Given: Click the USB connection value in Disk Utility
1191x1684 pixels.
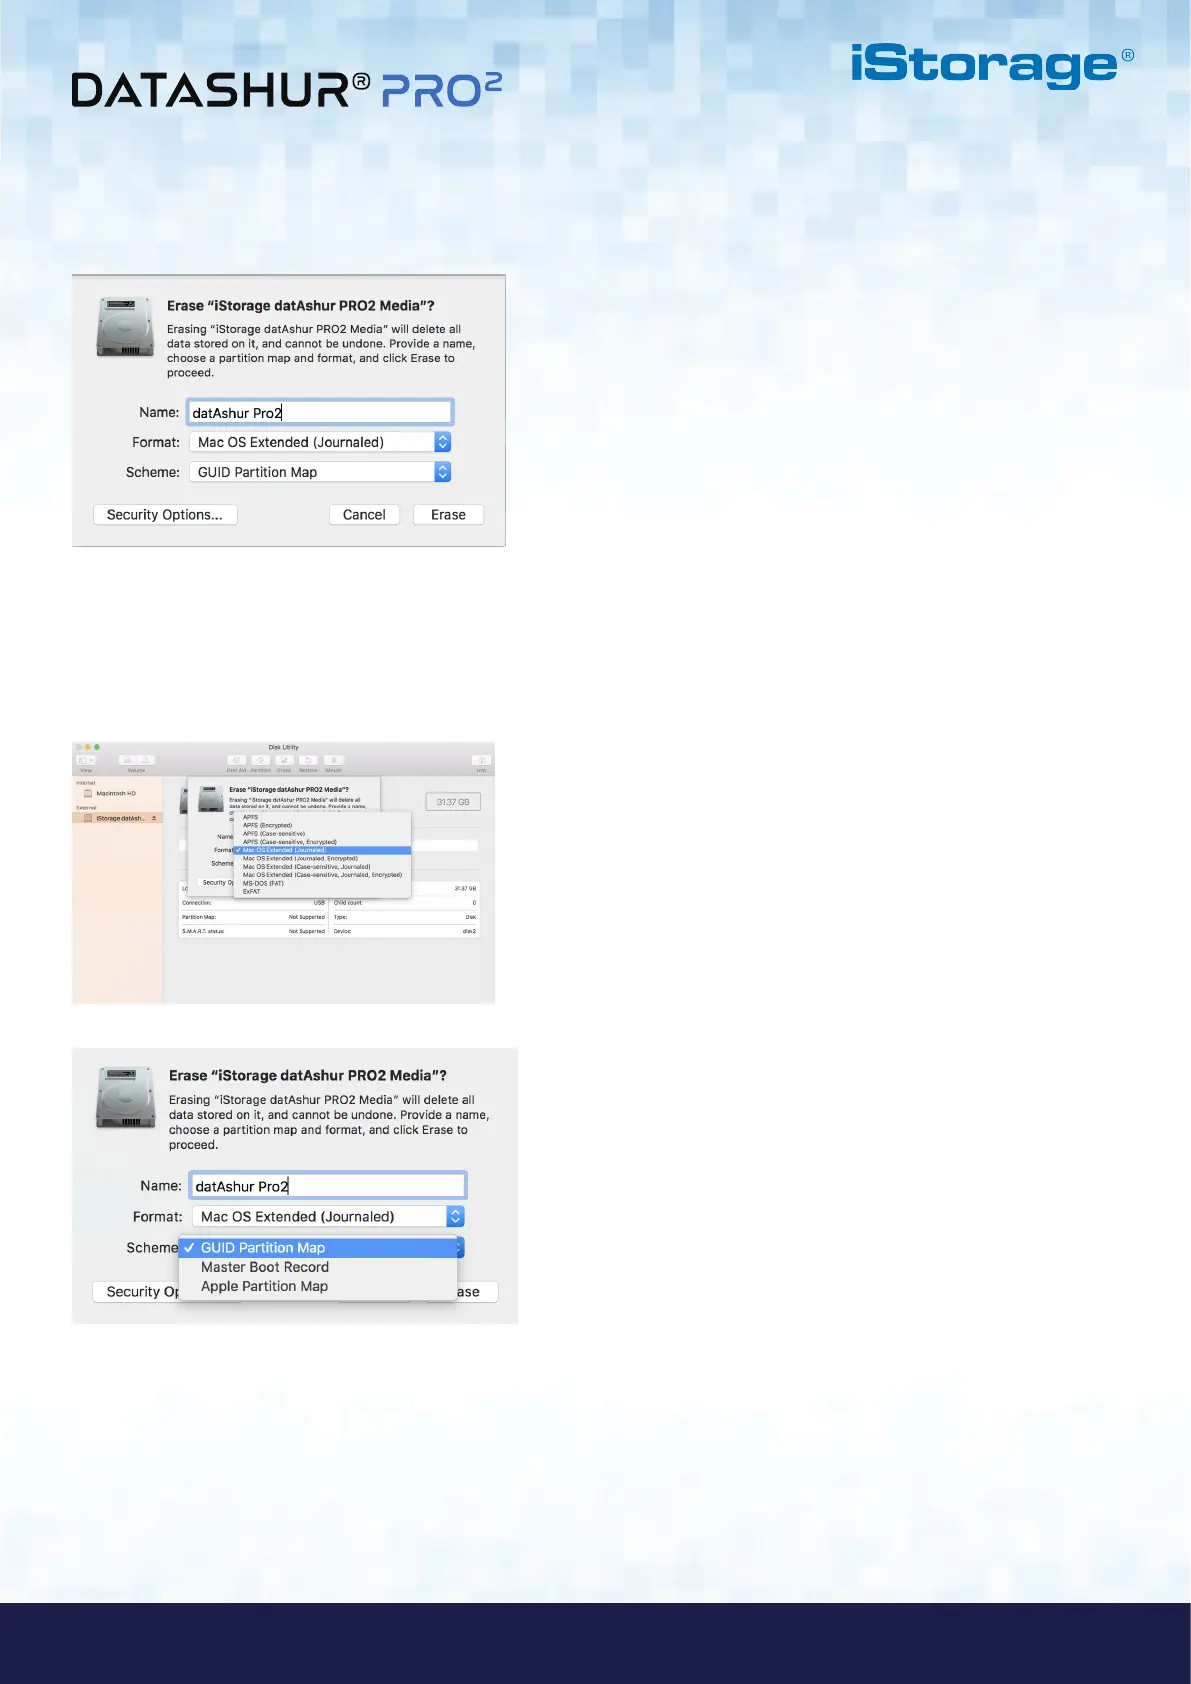Looking at the screenshot, I should point(319,903).
